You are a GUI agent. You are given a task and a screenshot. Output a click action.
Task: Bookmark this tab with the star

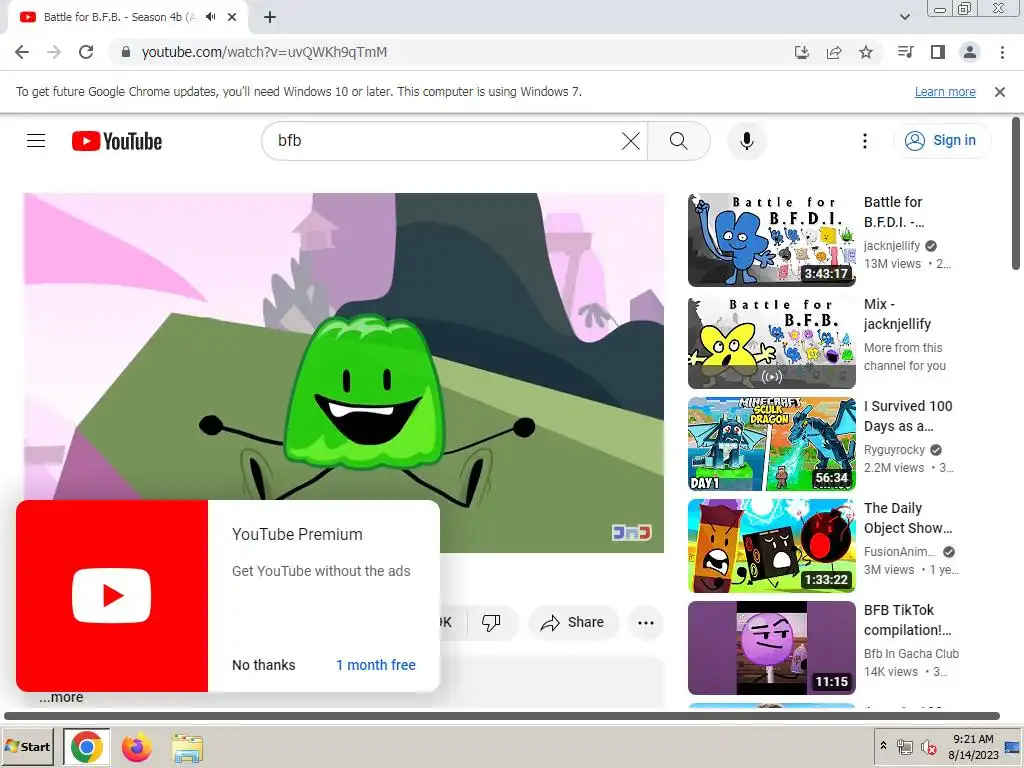[866, 52]
